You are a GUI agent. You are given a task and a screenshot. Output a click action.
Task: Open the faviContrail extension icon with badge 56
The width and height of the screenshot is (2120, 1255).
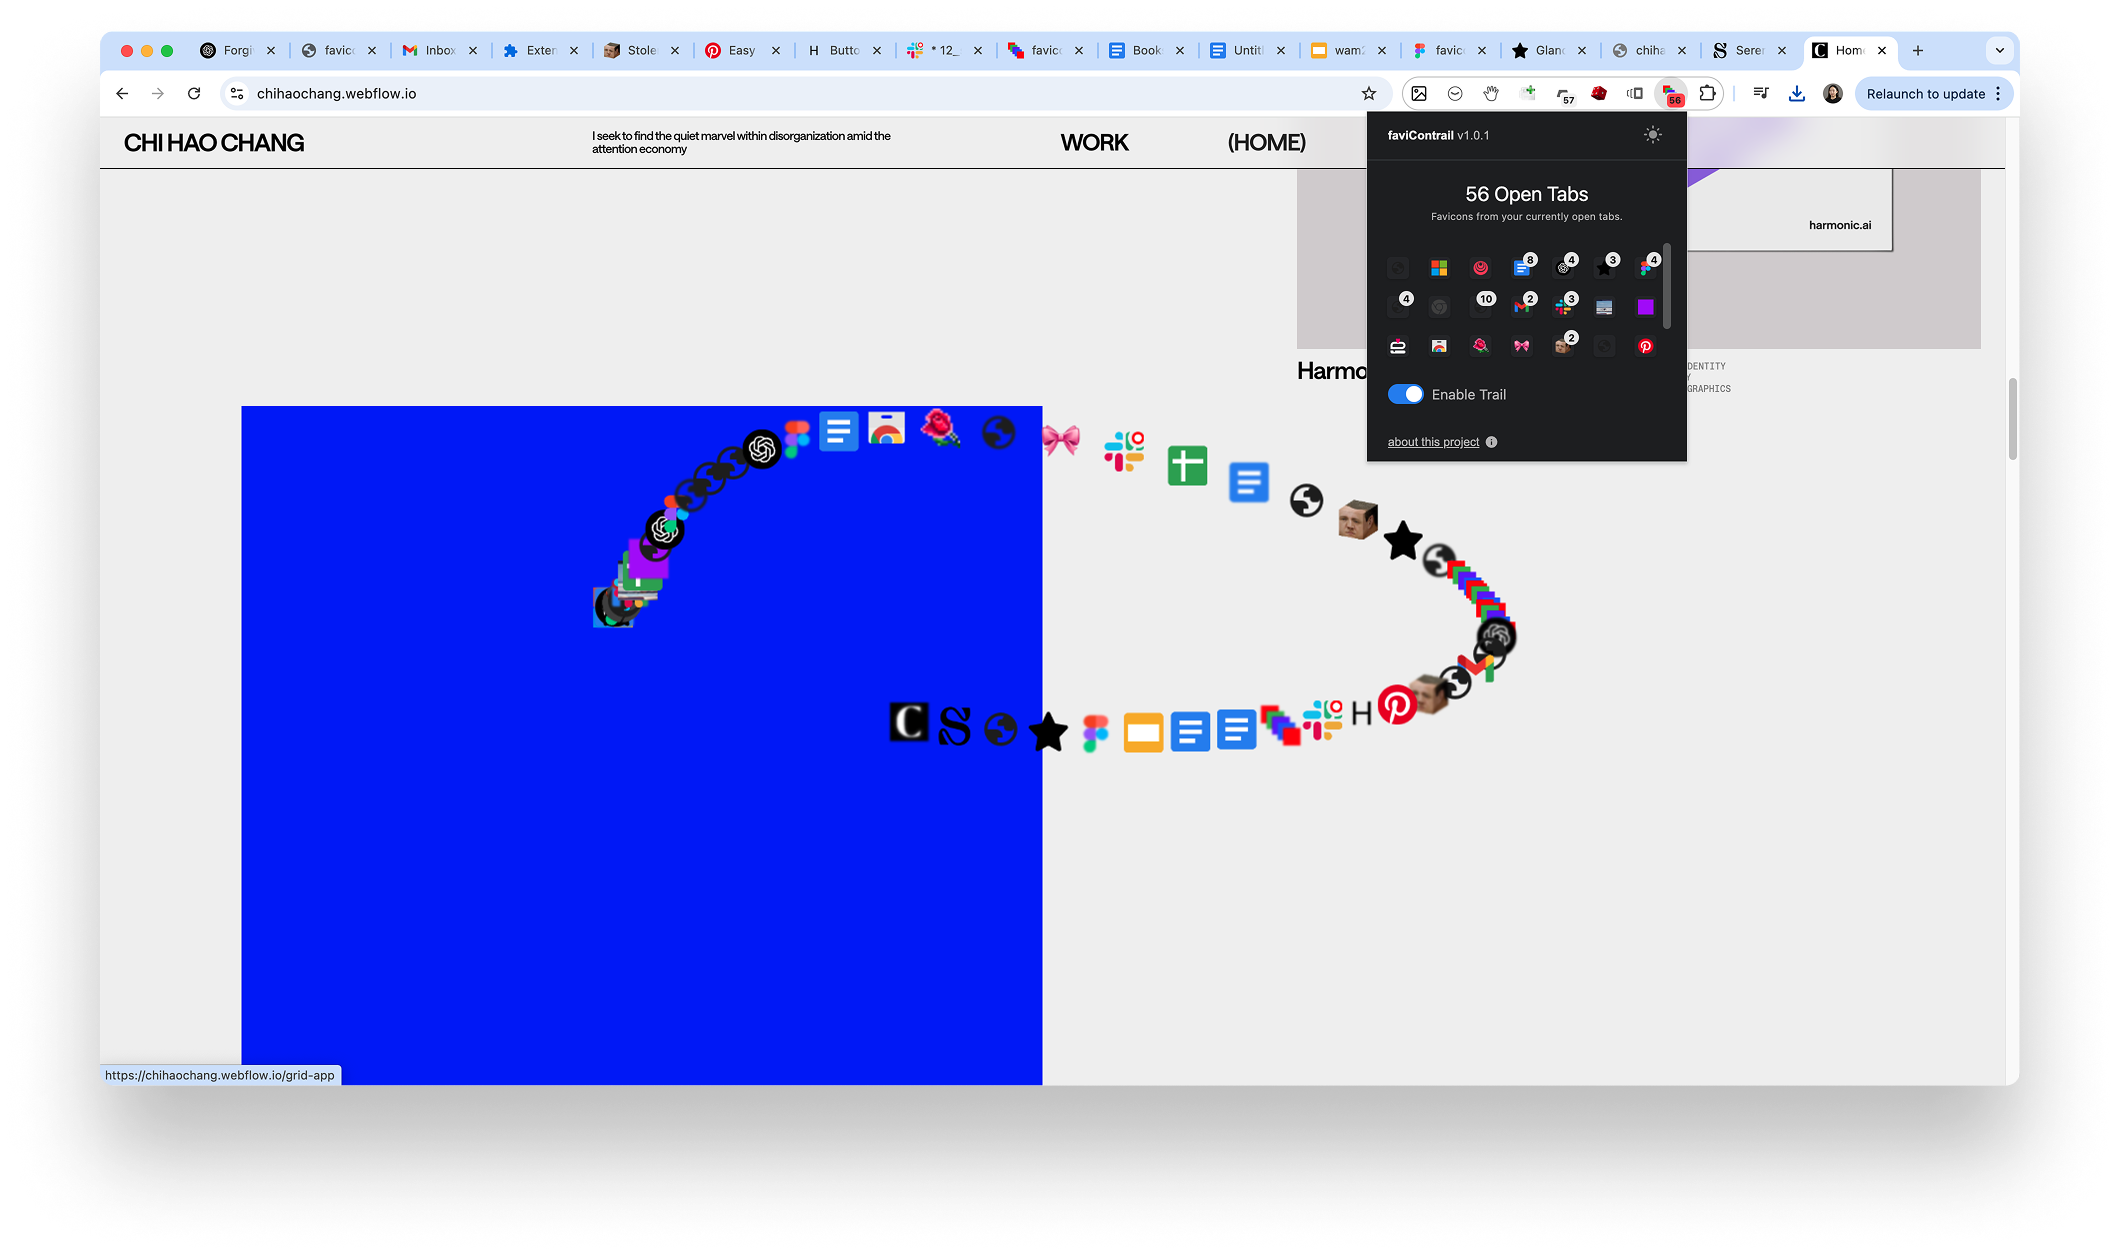point(1671,94)
